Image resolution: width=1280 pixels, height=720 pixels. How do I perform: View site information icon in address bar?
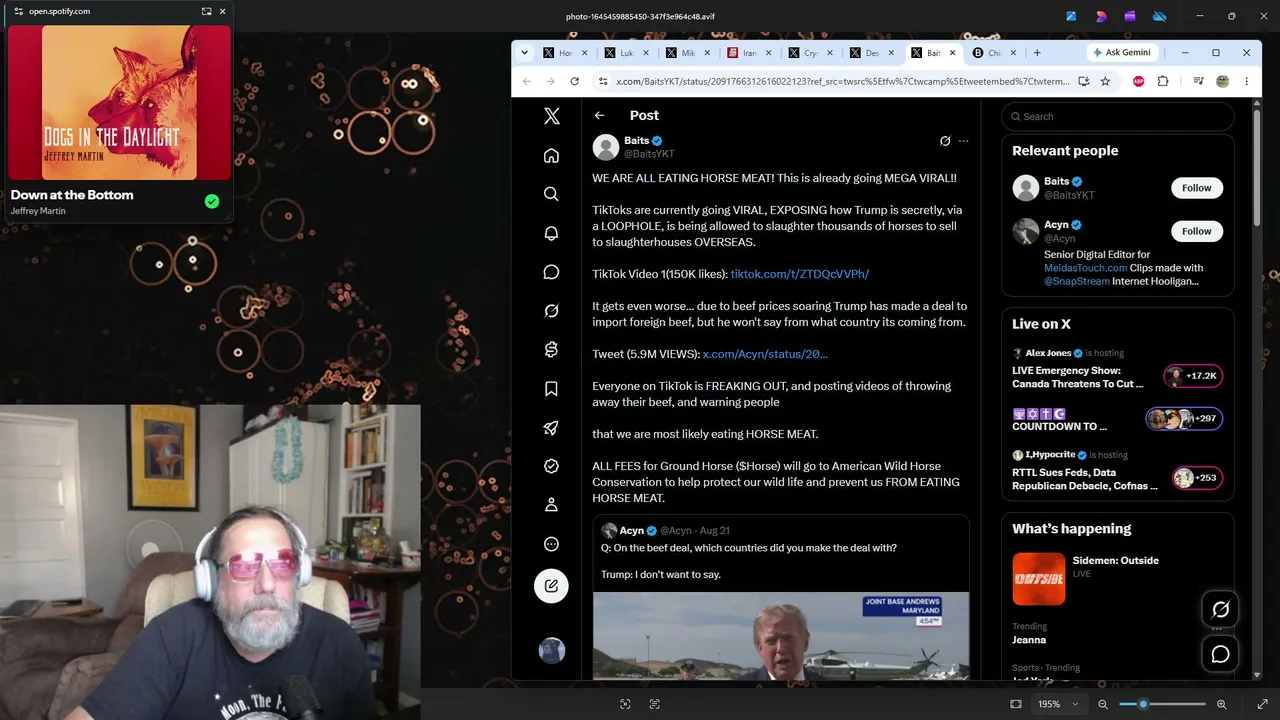tap(602, 81)
